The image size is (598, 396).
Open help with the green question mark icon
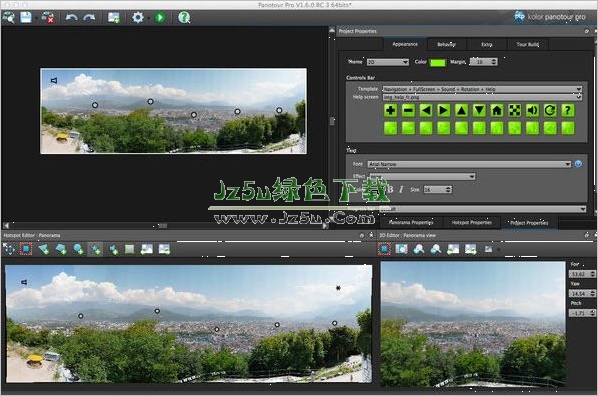[x=184, y=18]
